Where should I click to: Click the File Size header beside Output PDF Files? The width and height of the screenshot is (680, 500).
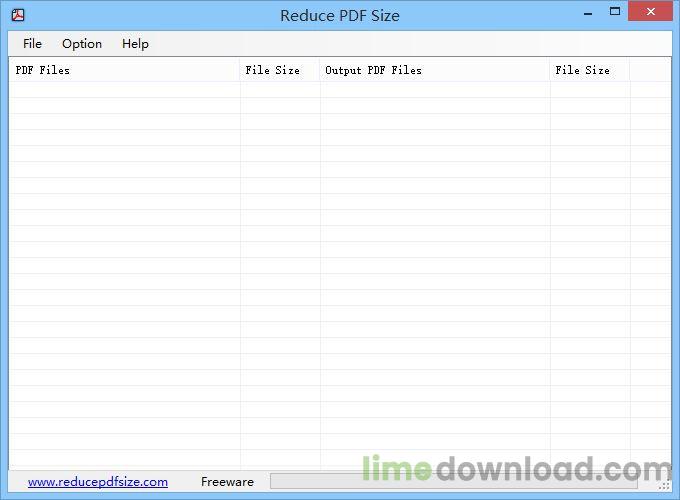click(590, 70)
